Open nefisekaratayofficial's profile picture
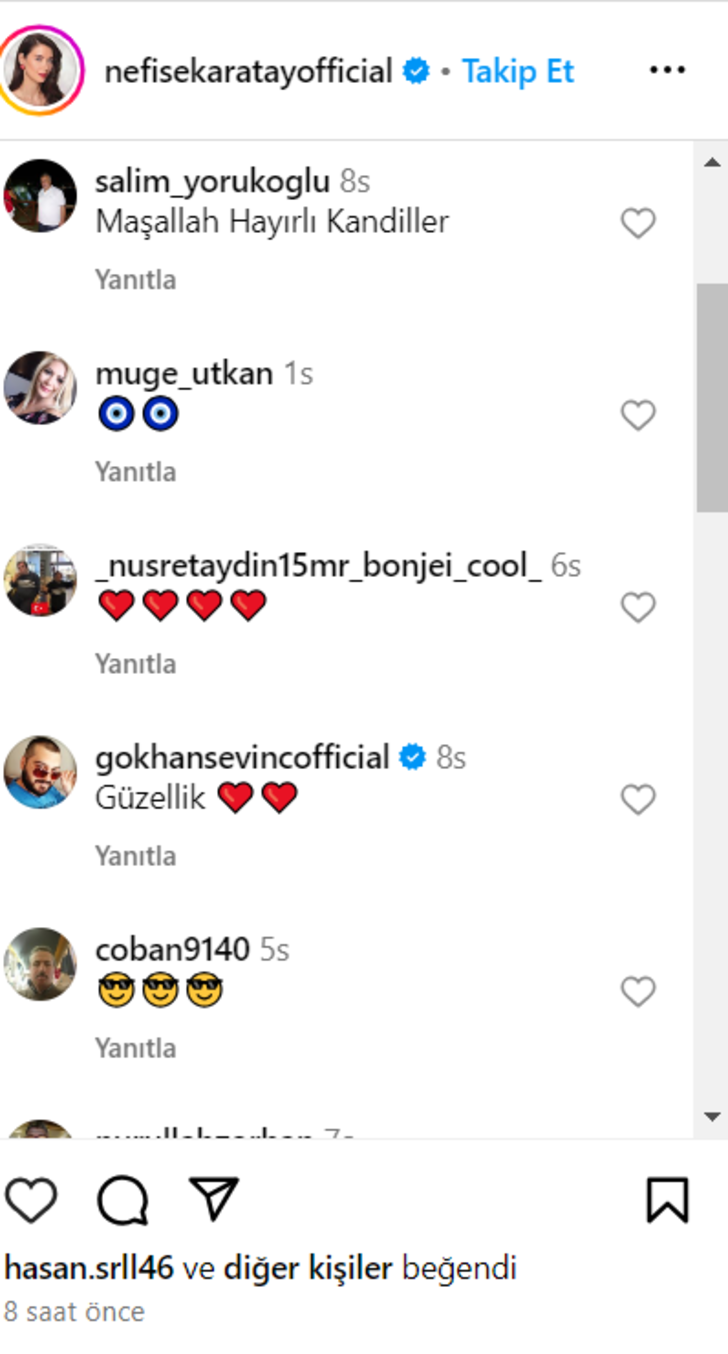 click(45, 68)
